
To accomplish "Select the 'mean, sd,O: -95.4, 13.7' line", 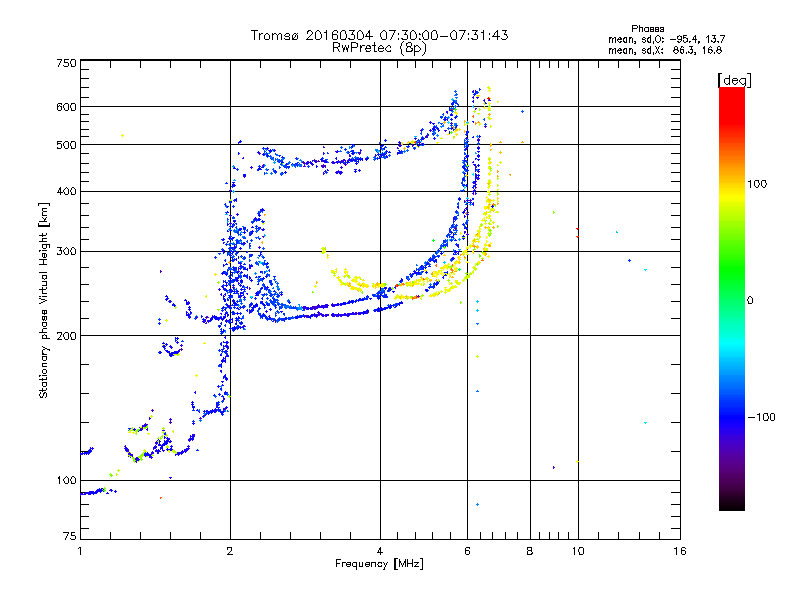I will pos(666,39).
